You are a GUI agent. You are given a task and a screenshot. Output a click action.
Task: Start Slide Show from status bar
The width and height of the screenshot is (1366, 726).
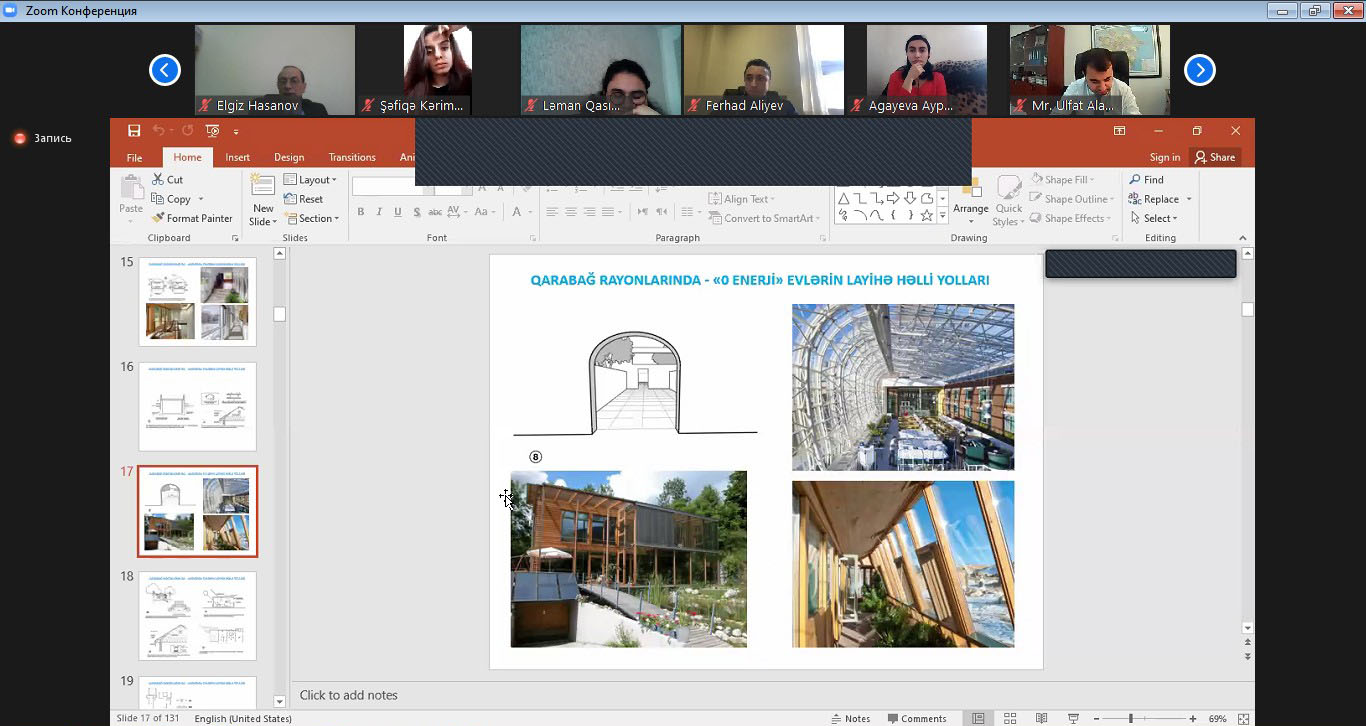[x=1073, y=718]
